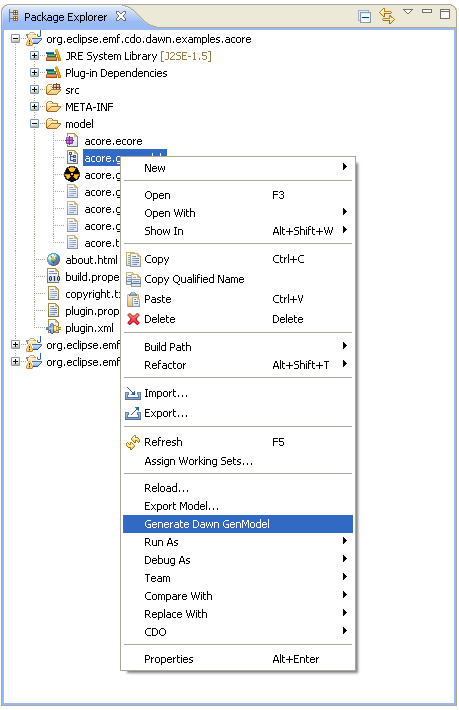Viewport: 459px width, 710px height.
Task: Select the about.html file name
Action: tap(91, 260)
